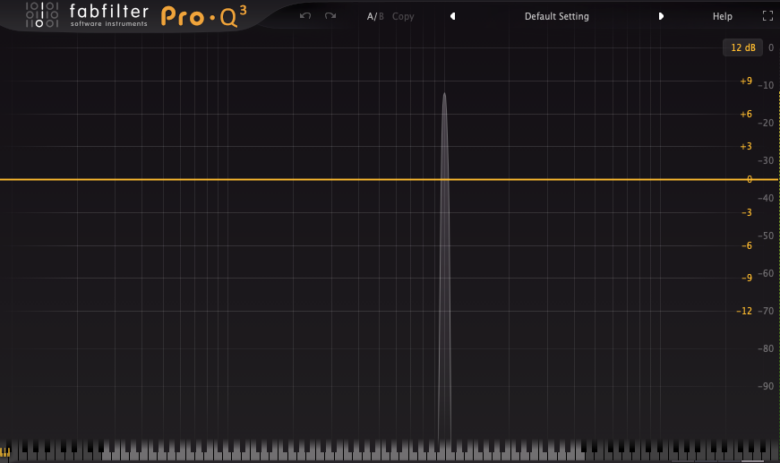The image size is (780, 463).
Task: Click the Pro-Q 3 product logo
Action: (x=203, y=17)
